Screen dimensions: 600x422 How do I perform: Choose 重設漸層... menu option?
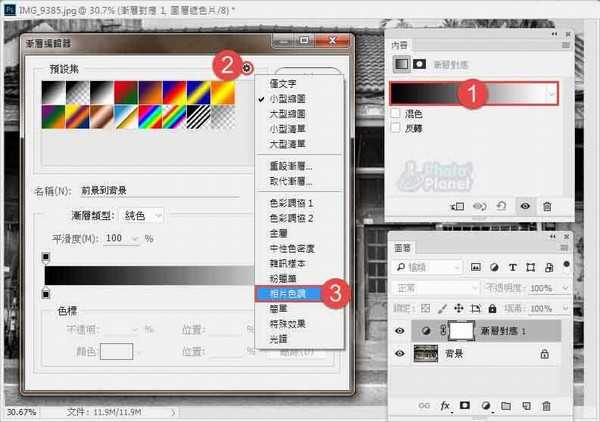[291, 165]
